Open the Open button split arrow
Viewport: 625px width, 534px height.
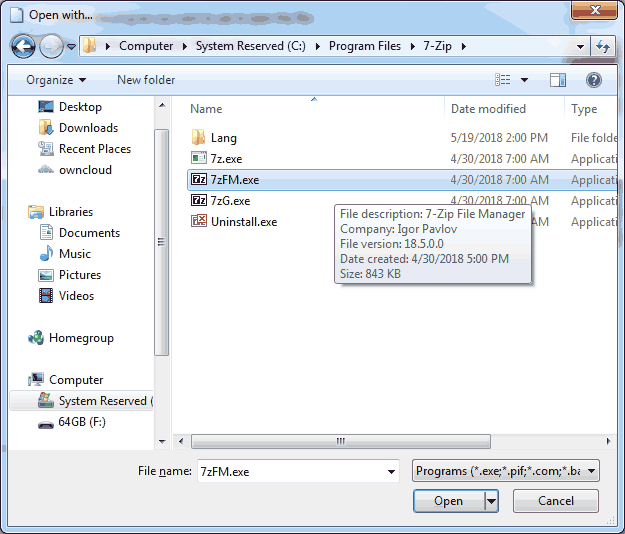pyautogui.click(x=491, y=501)
